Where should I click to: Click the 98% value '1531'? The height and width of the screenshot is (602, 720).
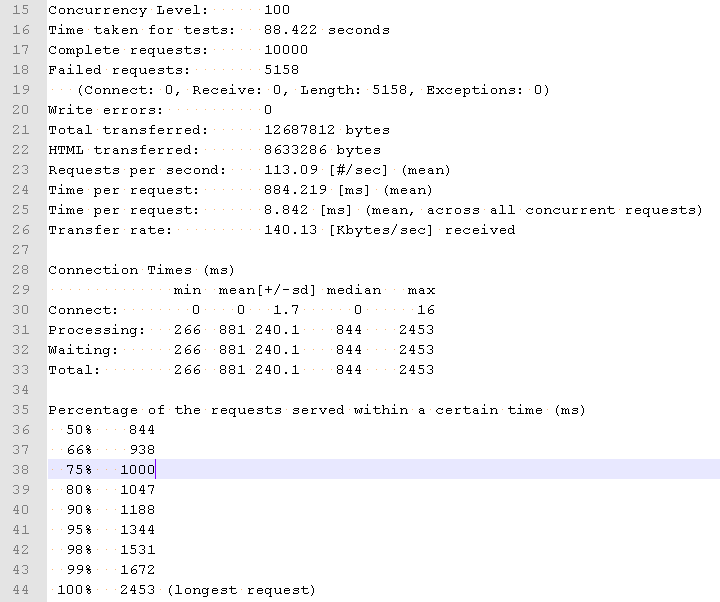[x=137, y=550]
